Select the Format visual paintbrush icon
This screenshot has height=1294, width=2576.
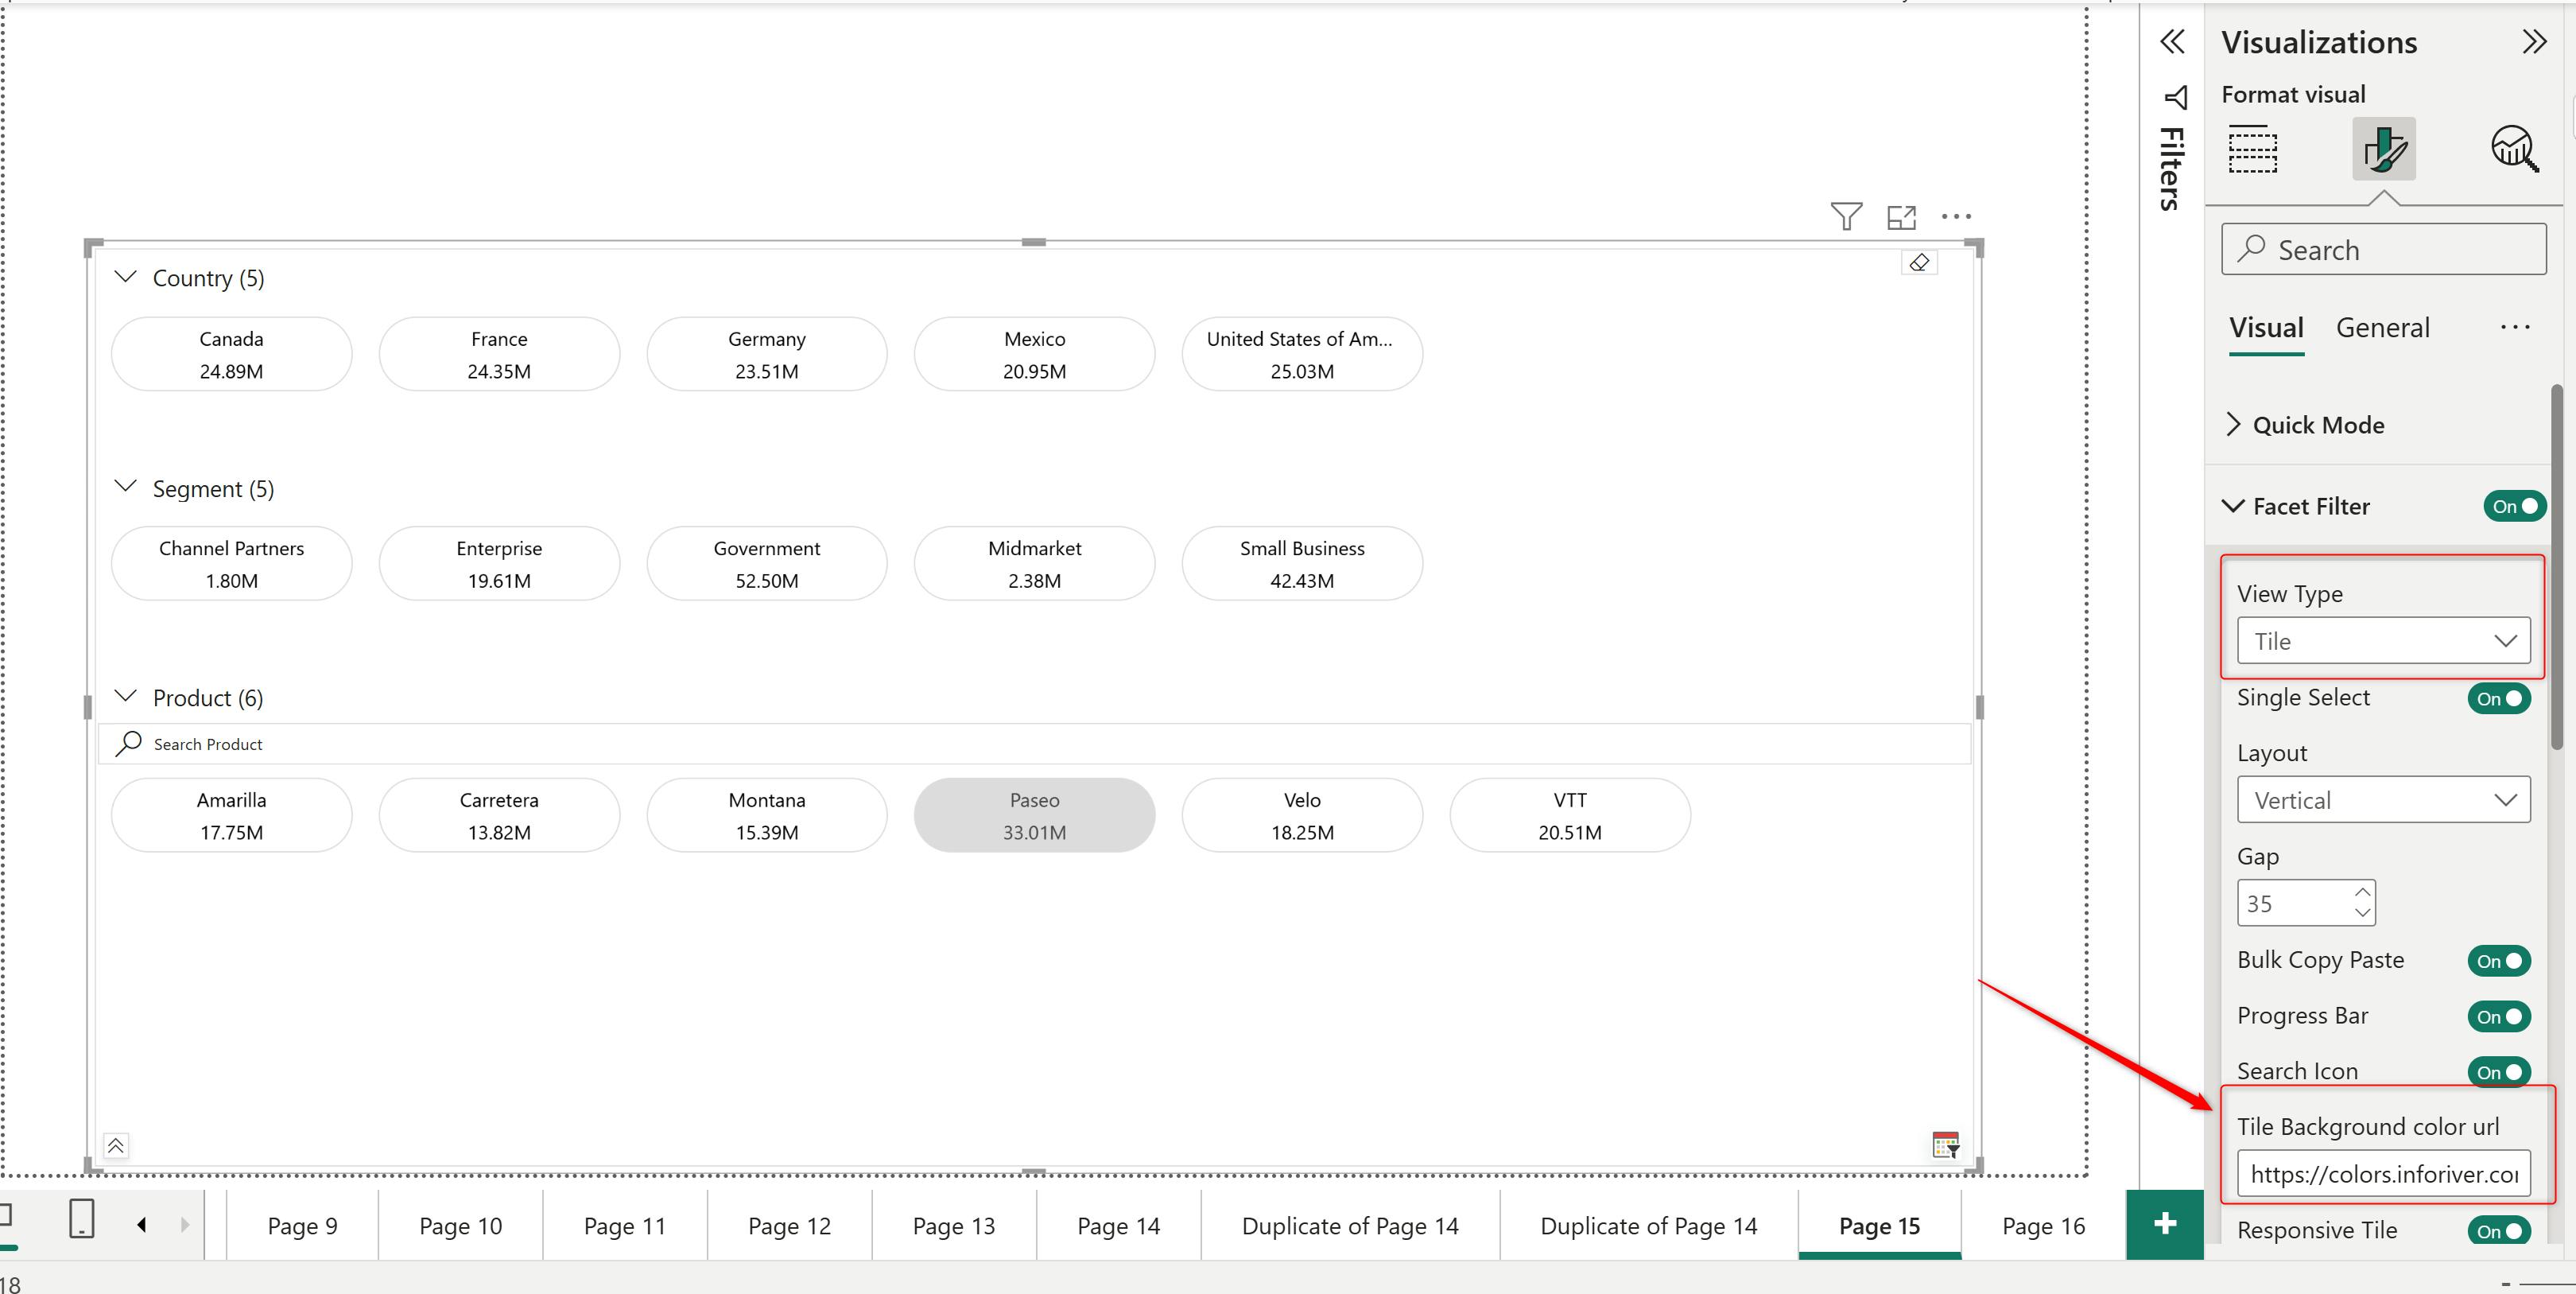pyautogui.click(x=2384, y=149)
